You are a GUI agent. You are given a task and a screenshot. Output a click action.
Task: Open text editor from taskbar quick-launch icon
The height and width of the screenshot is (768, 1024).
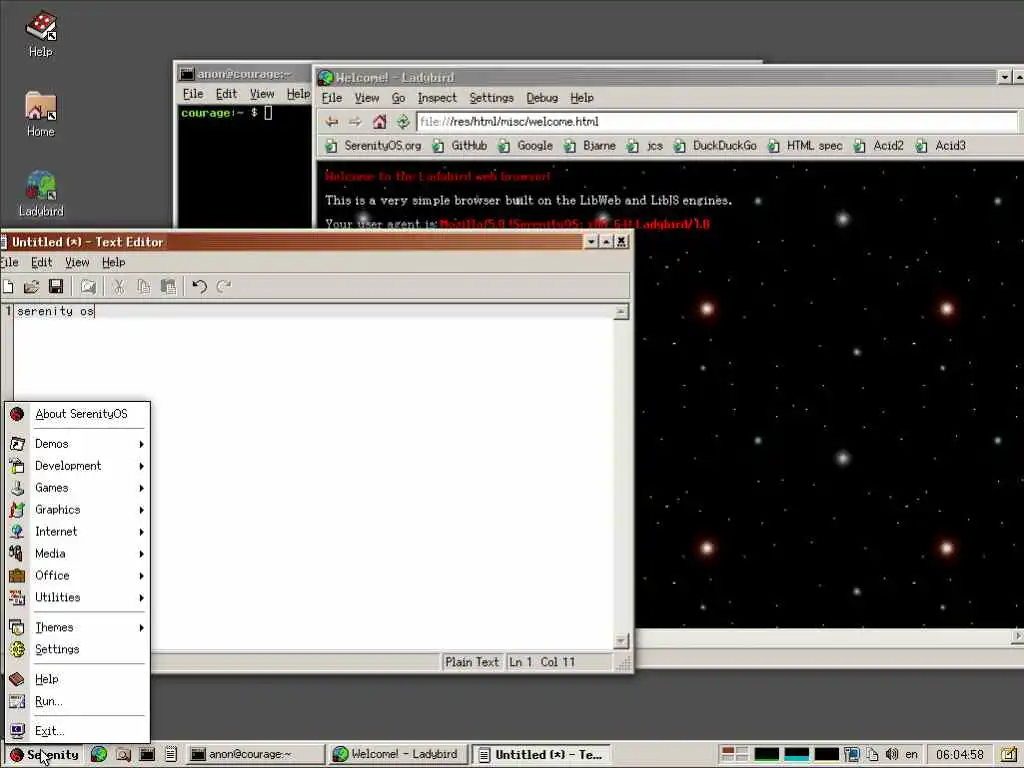[171, 754]
